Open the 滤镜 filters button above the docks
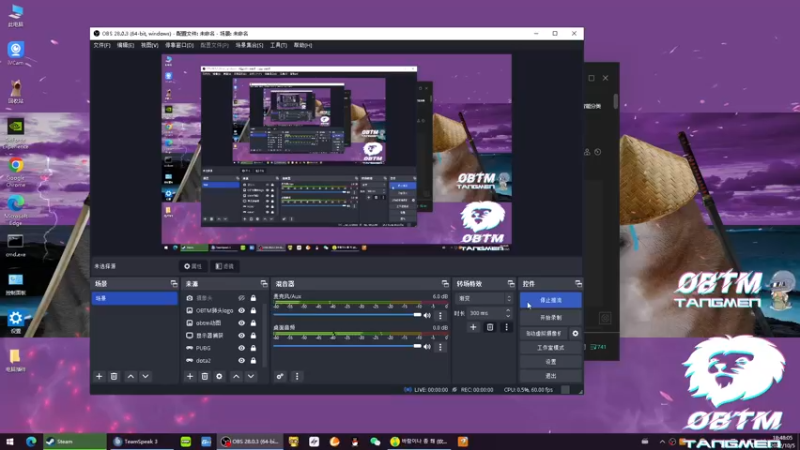Image resolution: width=800 pixels, height=450 pixels. click(224, 266)
